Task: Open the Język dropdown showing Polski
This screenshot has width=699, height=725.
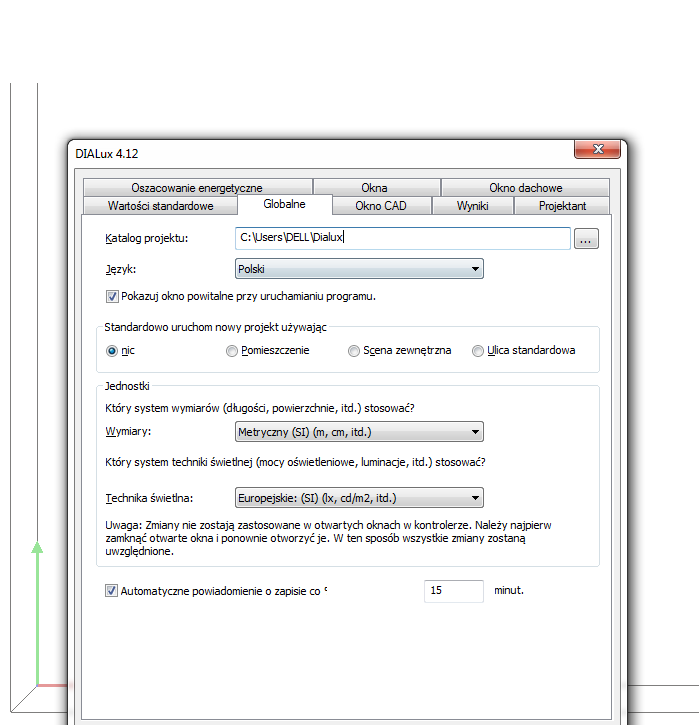Action: (x=359, y=269)
